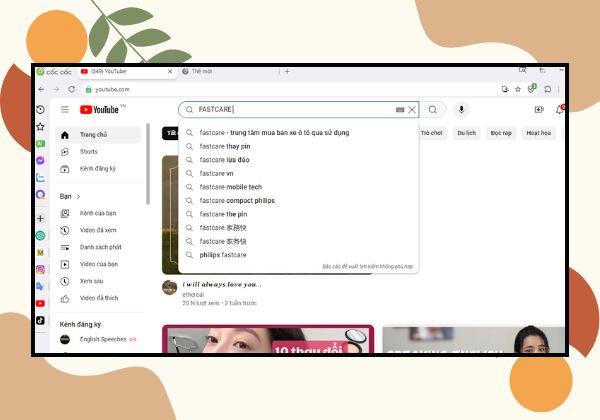Select the Đọc rap filter chip
The image size is (600, 420).
click(x=501, y=133)
